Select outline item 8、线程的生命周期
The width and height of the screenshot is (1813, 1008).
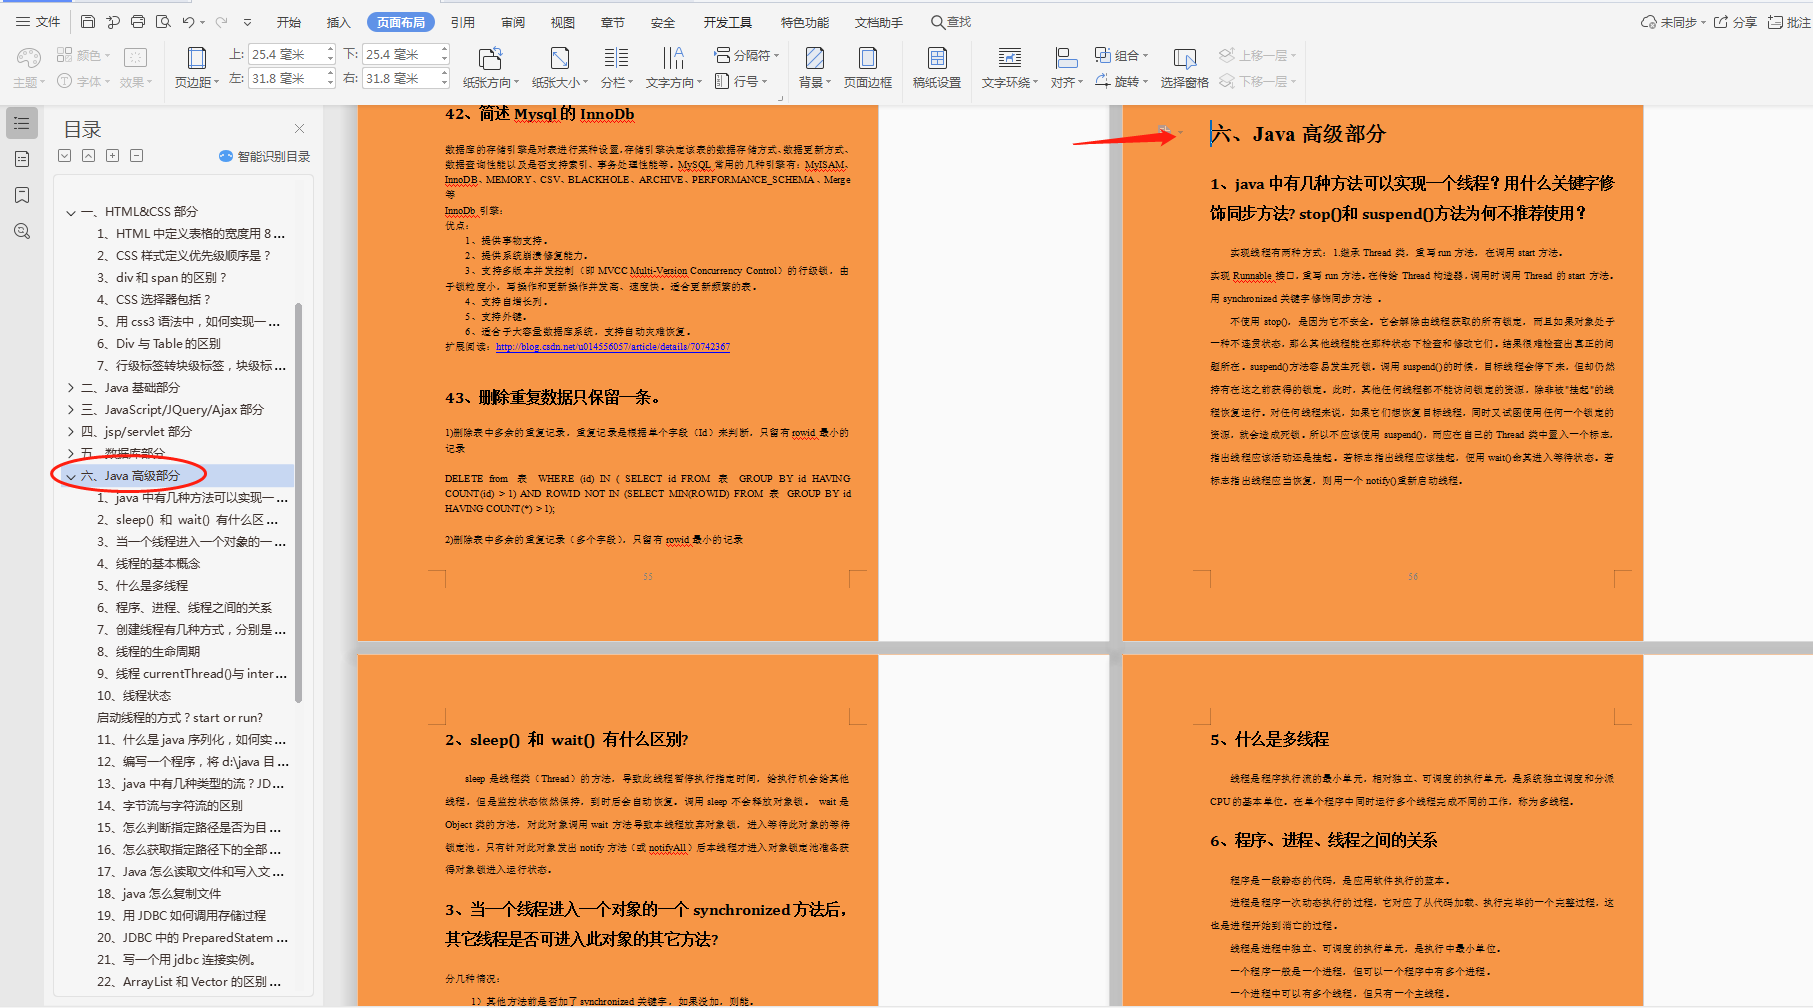(148, 652)
